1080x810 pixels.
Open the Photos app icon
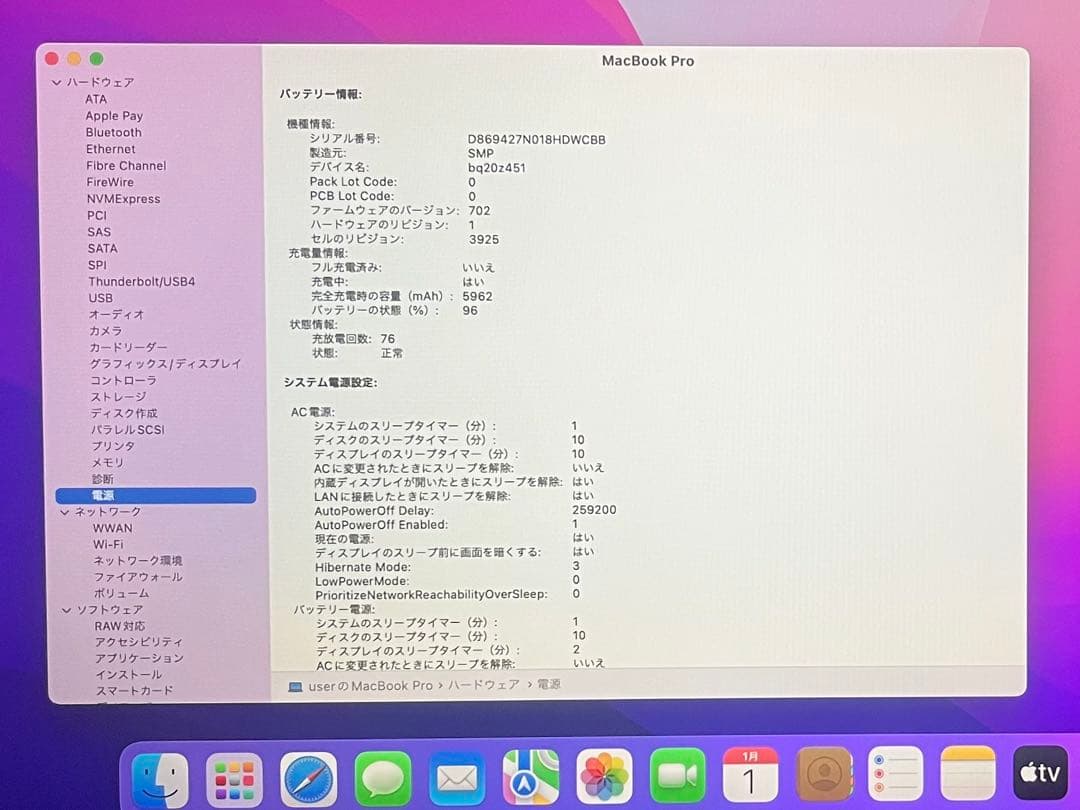[604, 778]
